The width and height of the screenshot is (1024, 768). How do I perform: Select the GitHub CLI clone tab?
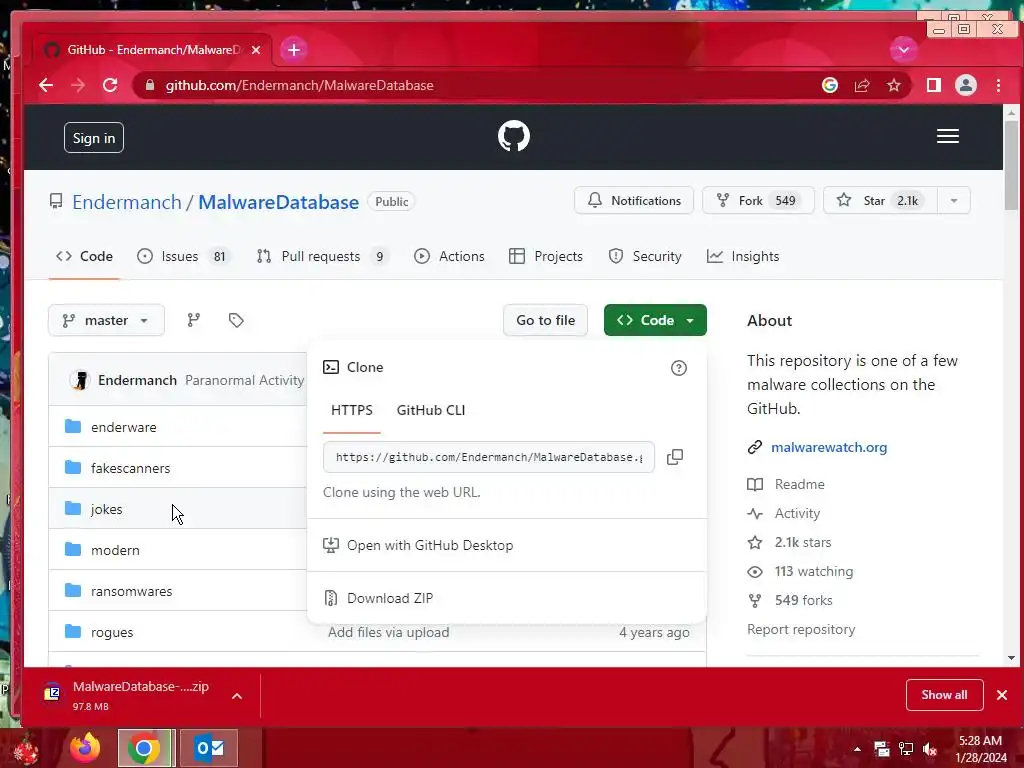pyautogui.click(x=431, y=410)
